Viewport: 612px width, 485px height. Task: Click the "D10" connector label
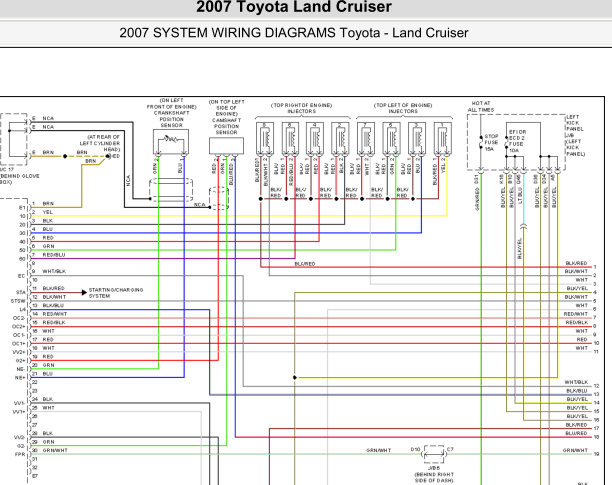[x=415, y=449]
